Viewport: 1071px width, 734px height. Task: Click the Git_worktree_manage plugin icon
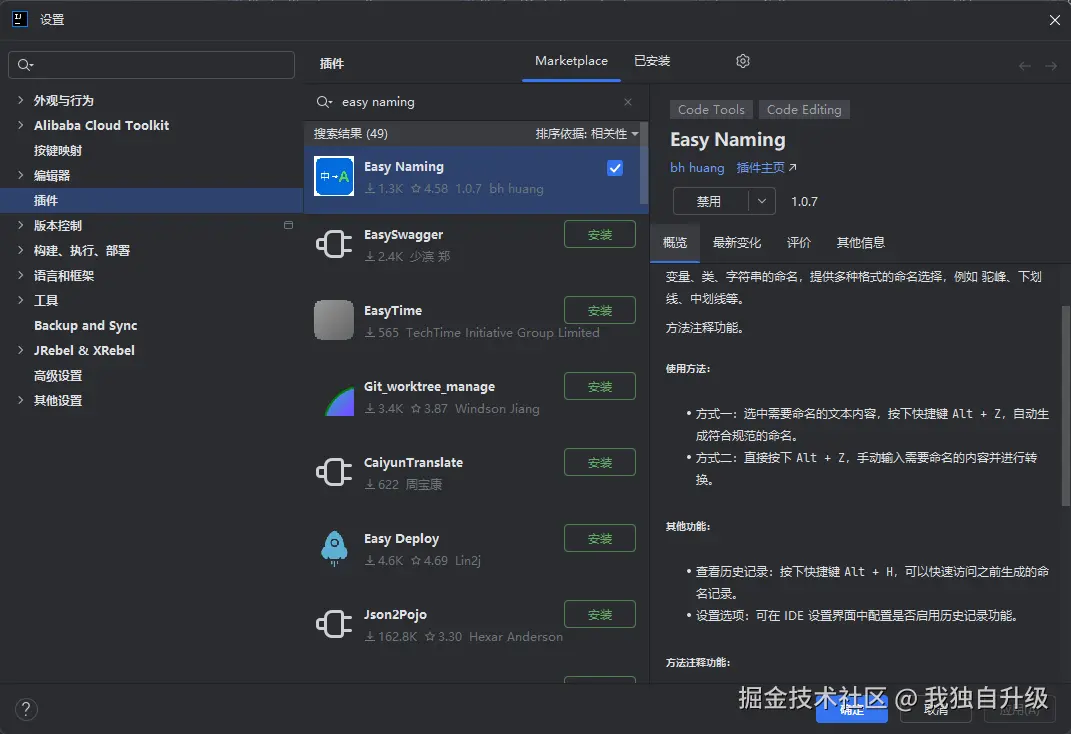click(x=339, y=400)
